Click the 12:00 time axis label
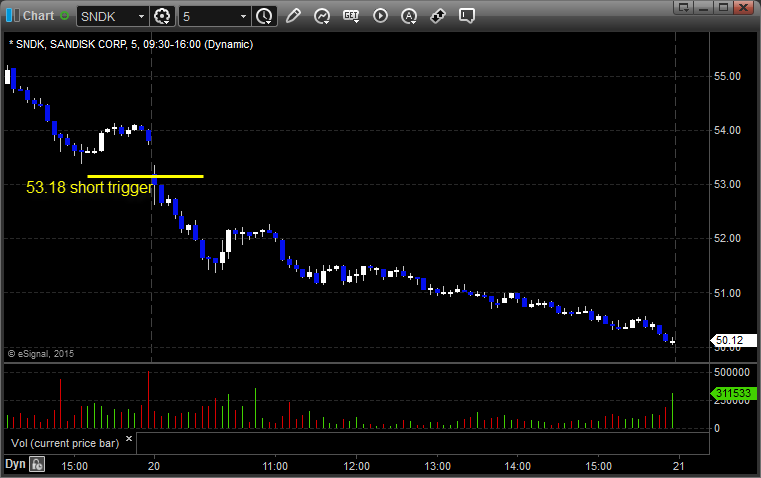Image resolution: width=761 pixels, height=478 pixels. (x=356, y=466)
